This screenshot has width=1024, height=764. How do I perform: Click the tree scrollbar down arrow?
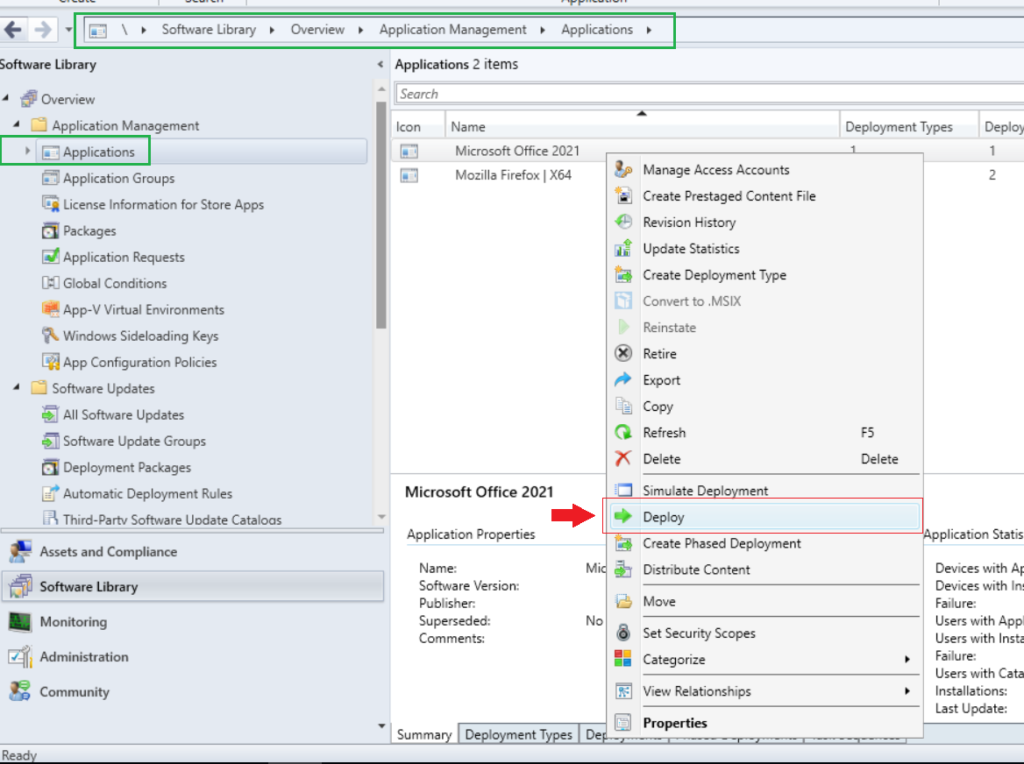(381, 517)
